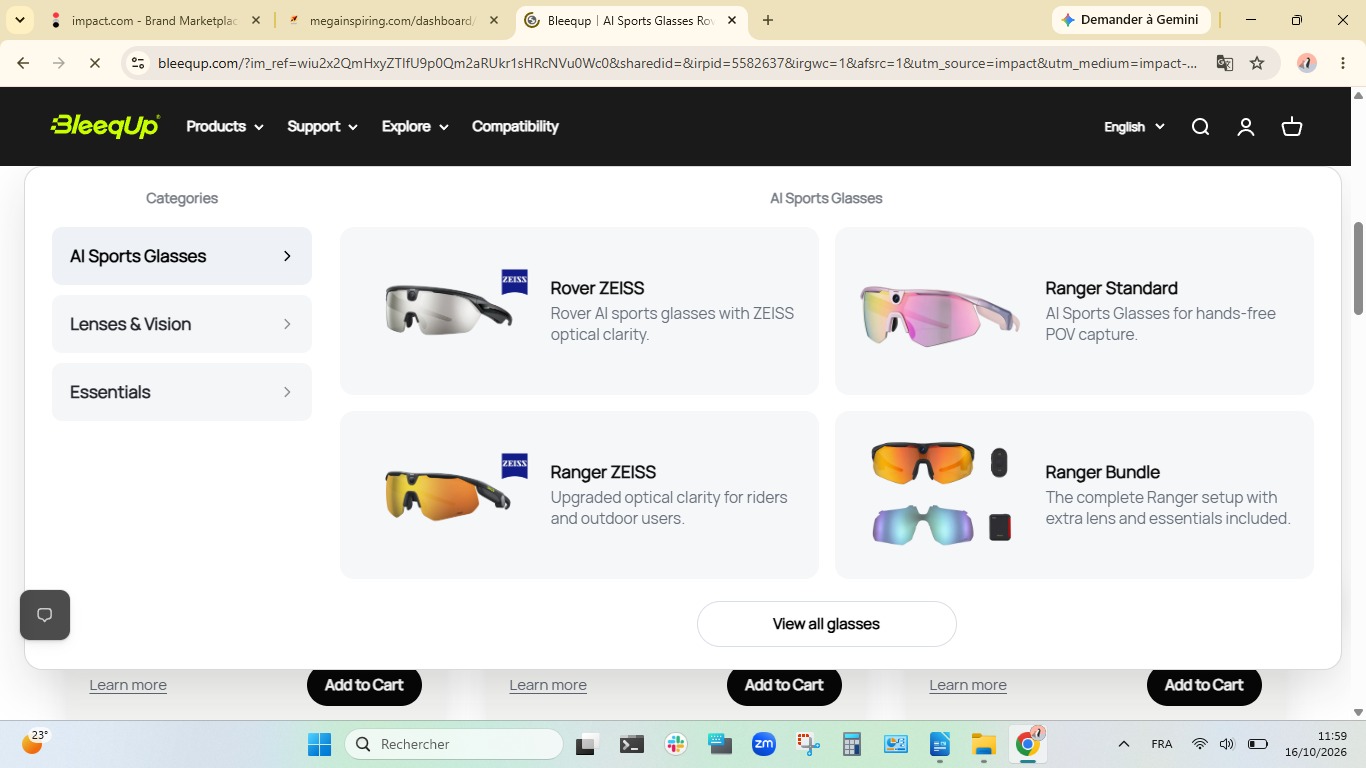Close the Bleequp browser tab

click(732, 20)
